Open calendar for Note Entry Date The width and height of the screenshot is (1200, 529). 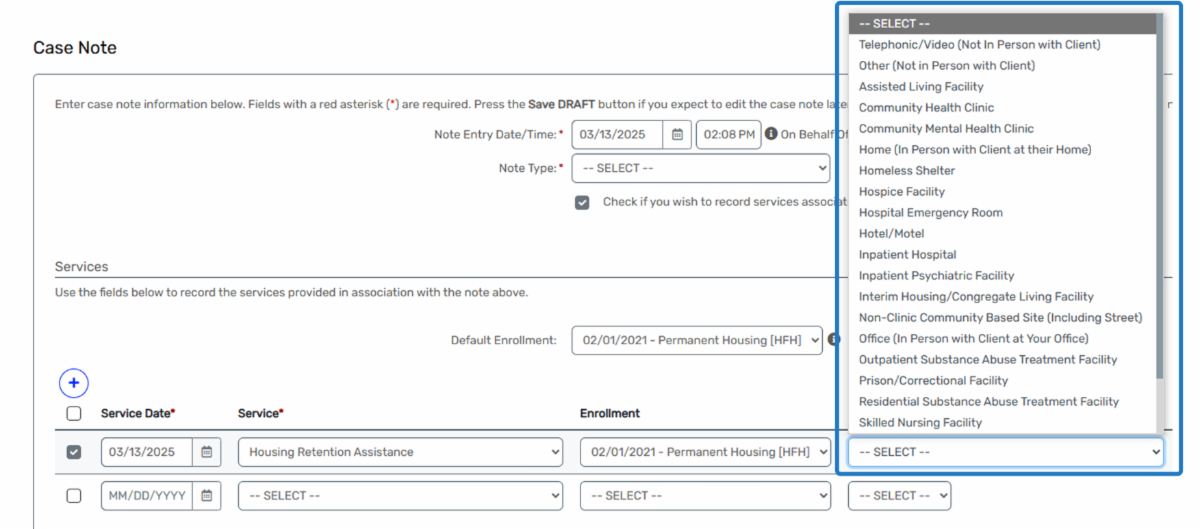(x=677, y=134)
